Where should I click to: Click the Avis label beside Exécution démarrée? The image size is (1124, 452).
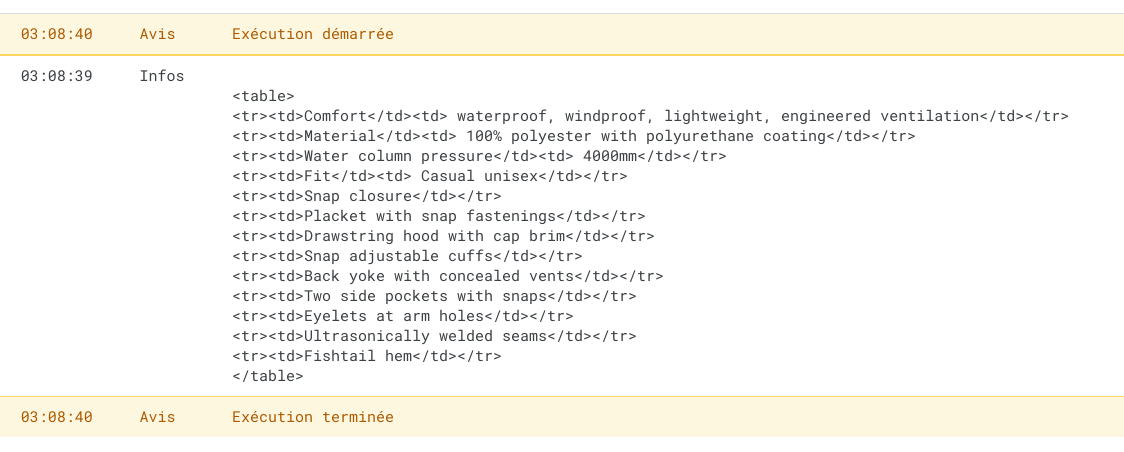coord(157,34)
